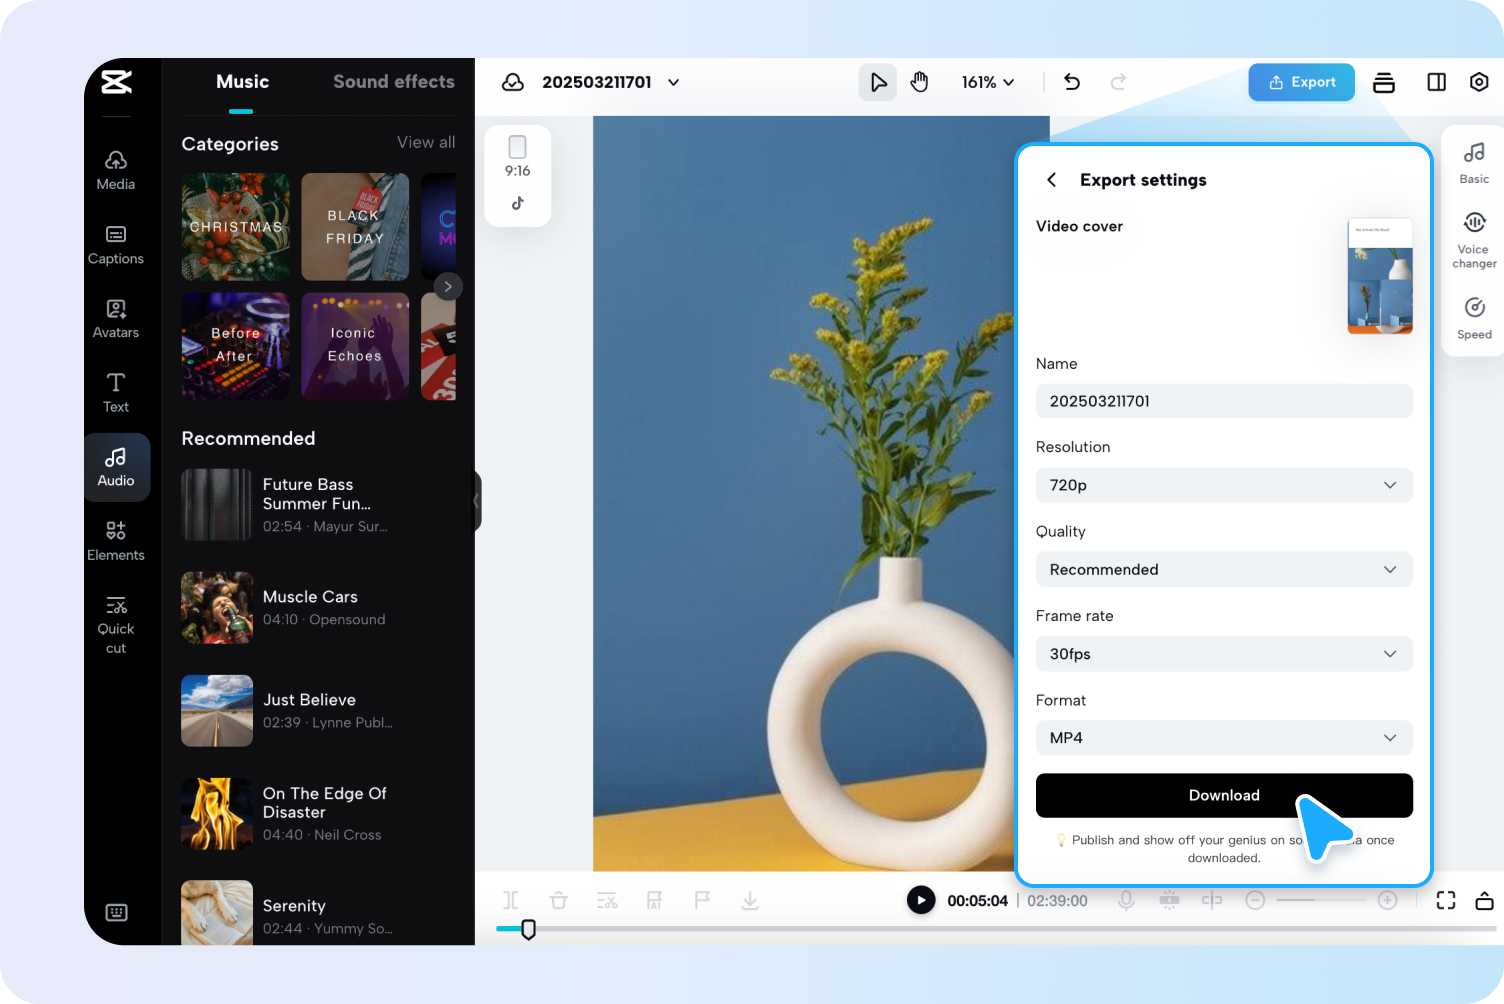The width and height of the screenshot is (1504, 1004).
Task: Activate the hand pan tool
Action: pyautogui.click(x=920, y=82)
